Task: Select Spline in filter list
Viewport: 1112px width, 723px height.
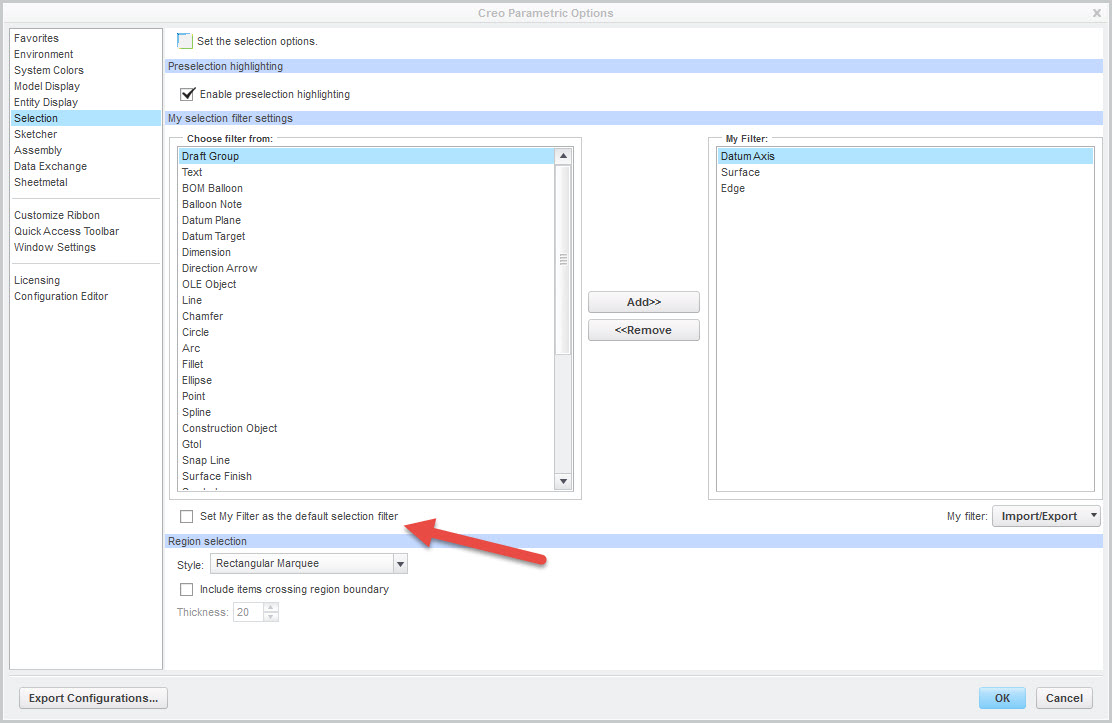Action: pos(366,412)
